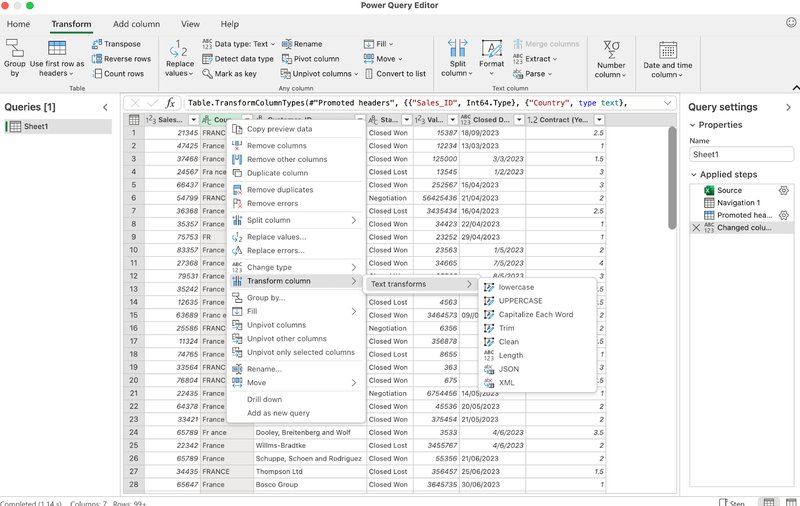Screen dimensions: 800x506
Task: Choose Remove errors
Action: point(296,204)
